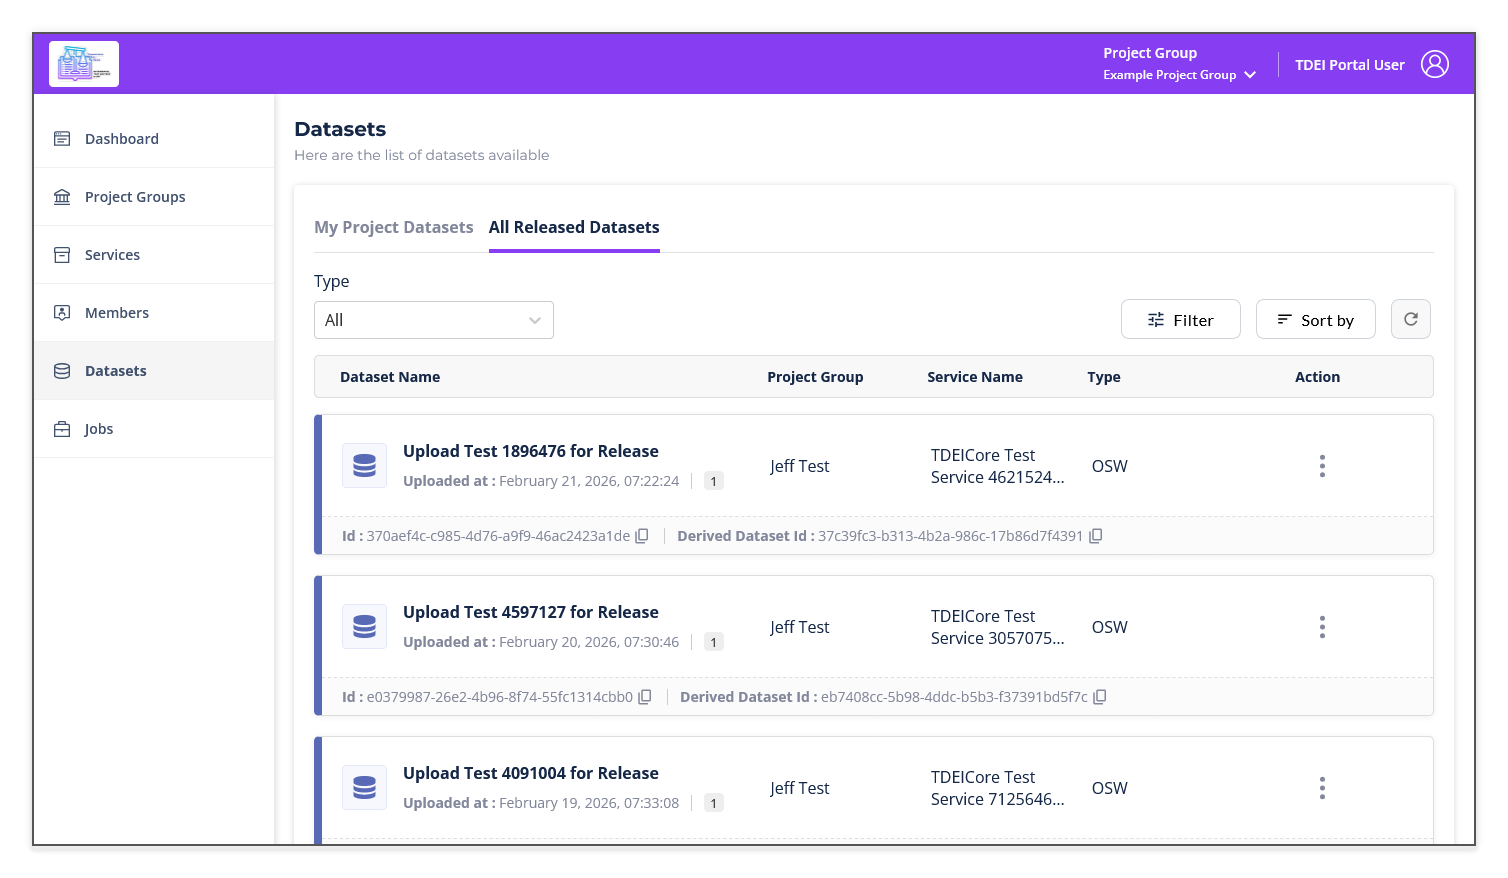Open Services from the left sidebar

click(112, 254)
